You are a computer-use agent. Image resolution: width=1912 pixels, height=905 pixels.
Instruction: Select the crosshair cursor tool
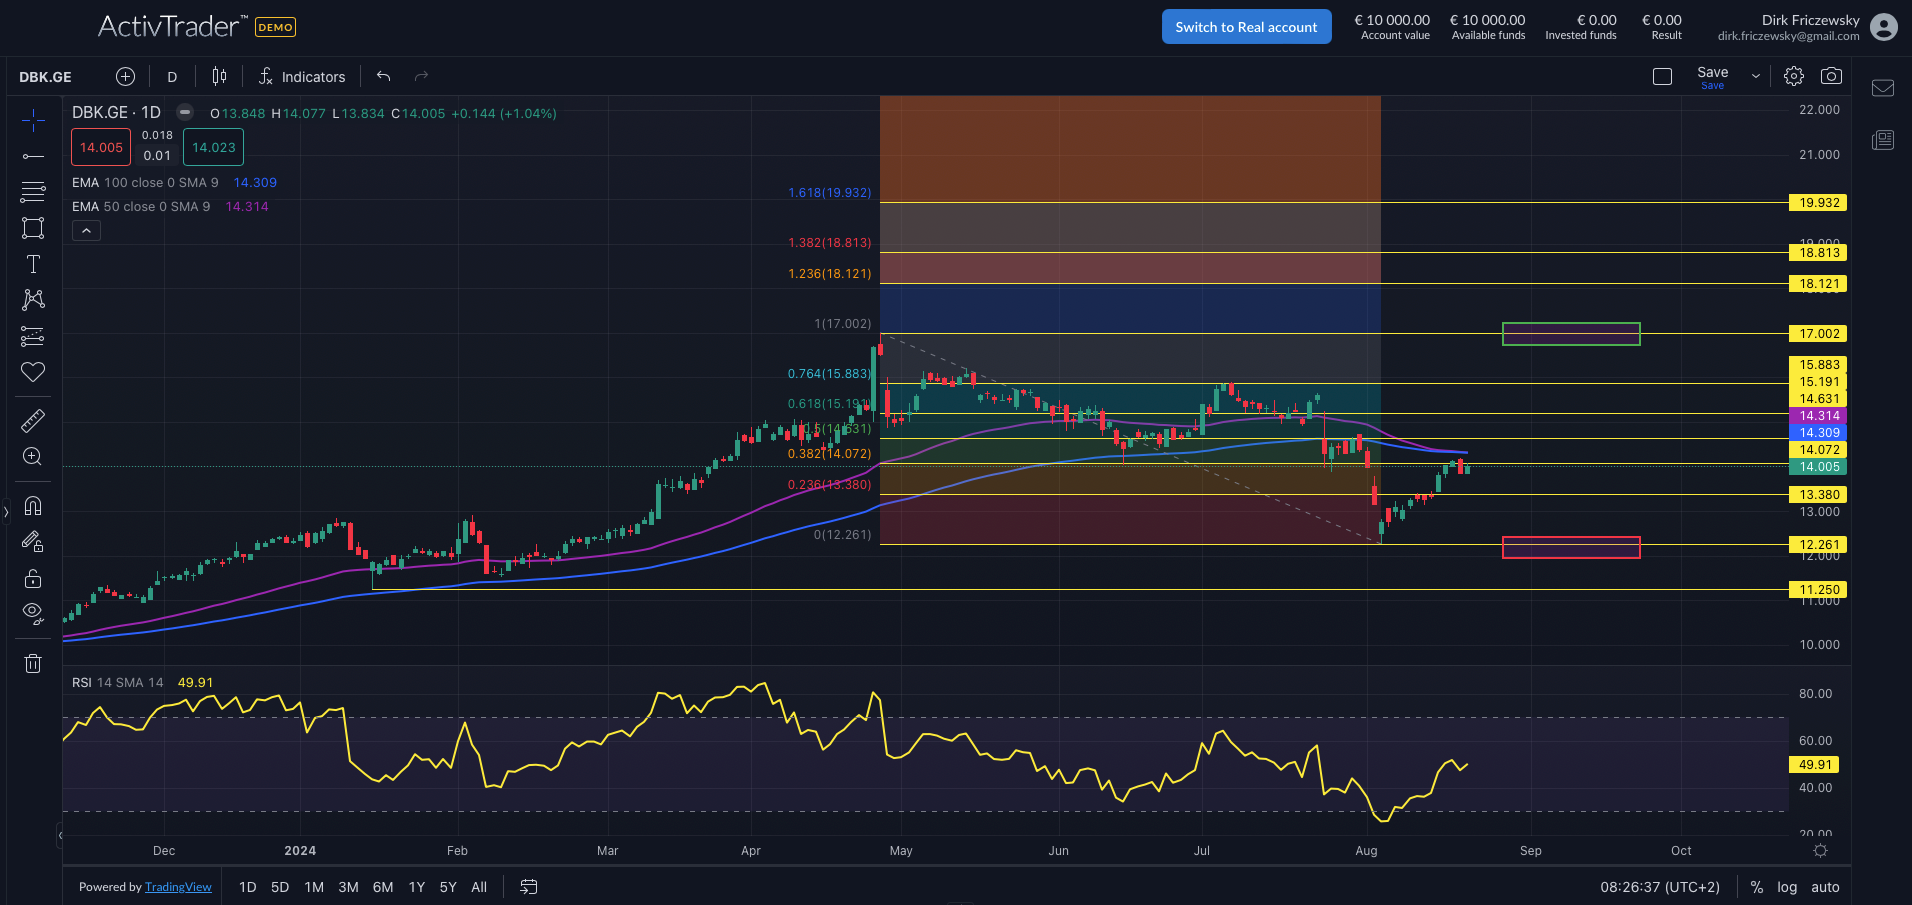click(x=33, y=120)
